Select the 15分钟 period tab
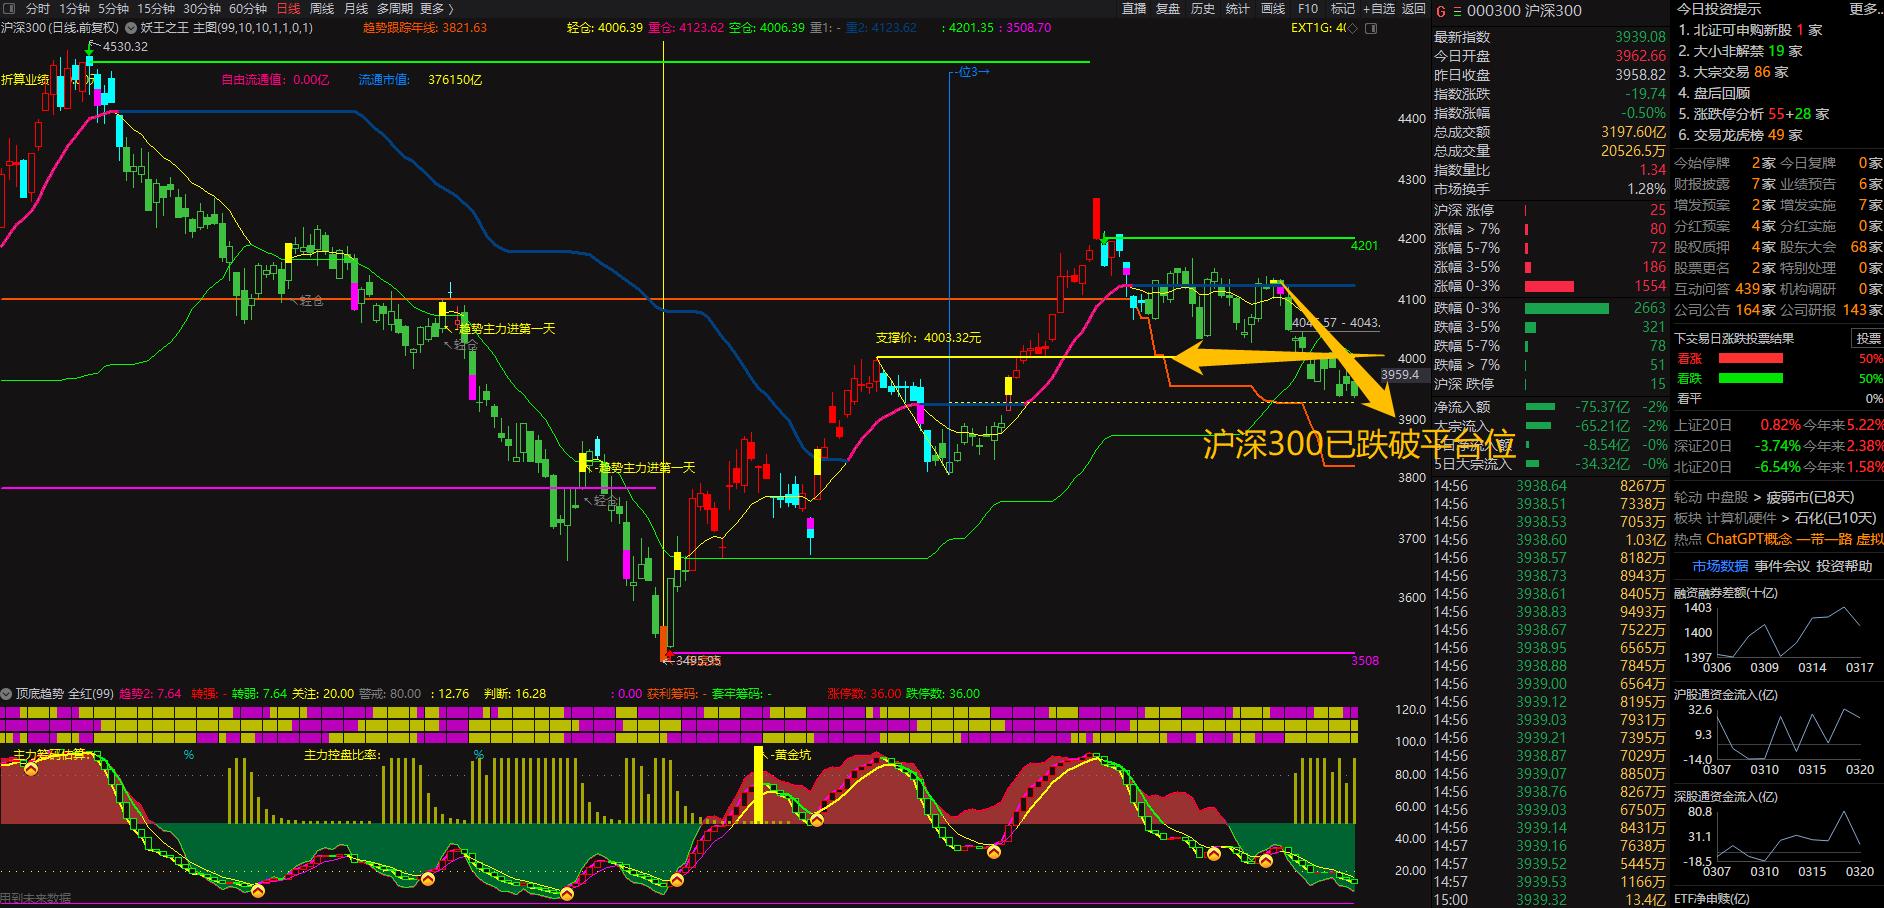 coord(156,9)
